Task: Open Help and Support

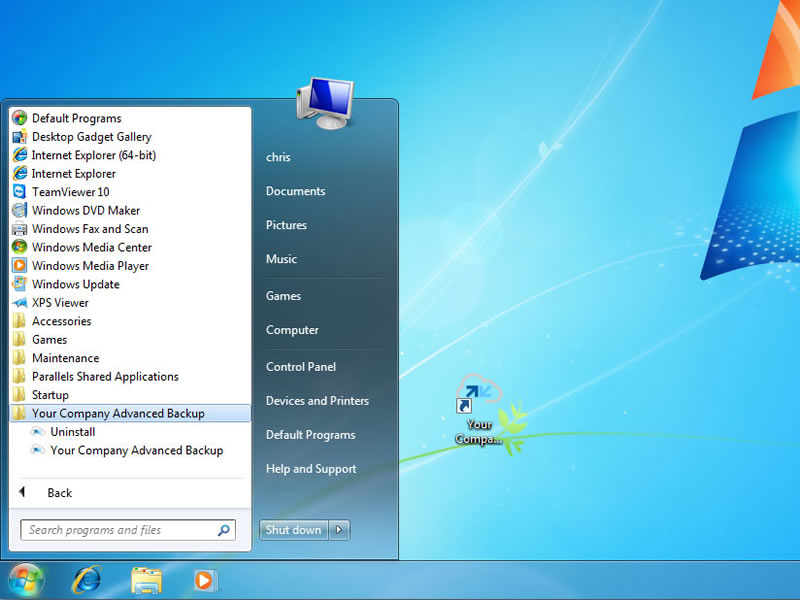Action: tap(311, 469)
